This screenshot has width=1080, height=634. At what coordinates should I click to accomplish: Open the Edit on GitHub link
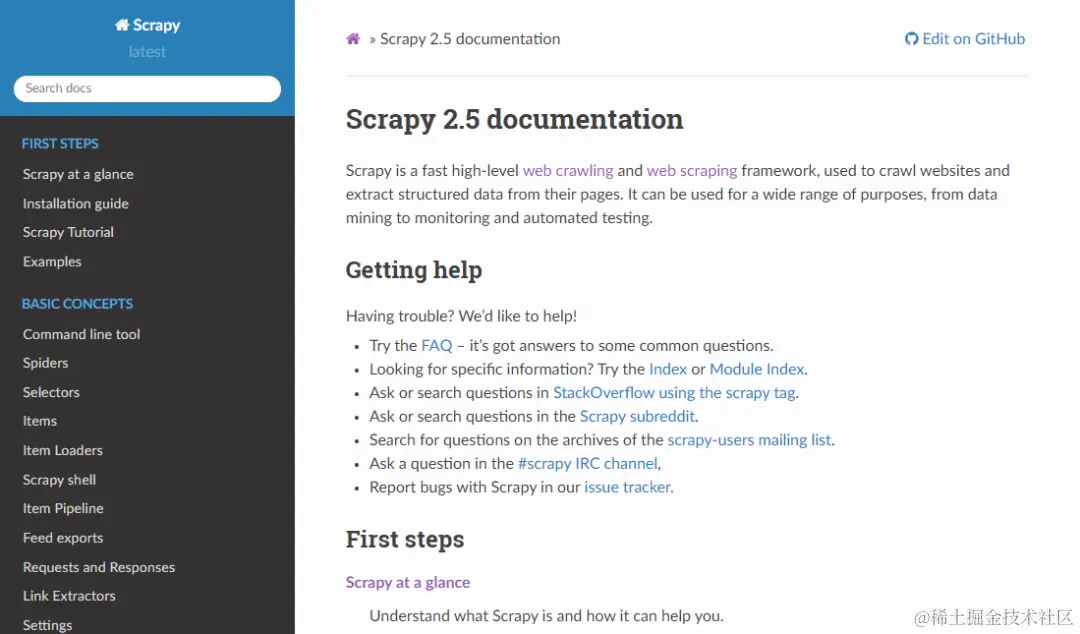coord(965,39)
